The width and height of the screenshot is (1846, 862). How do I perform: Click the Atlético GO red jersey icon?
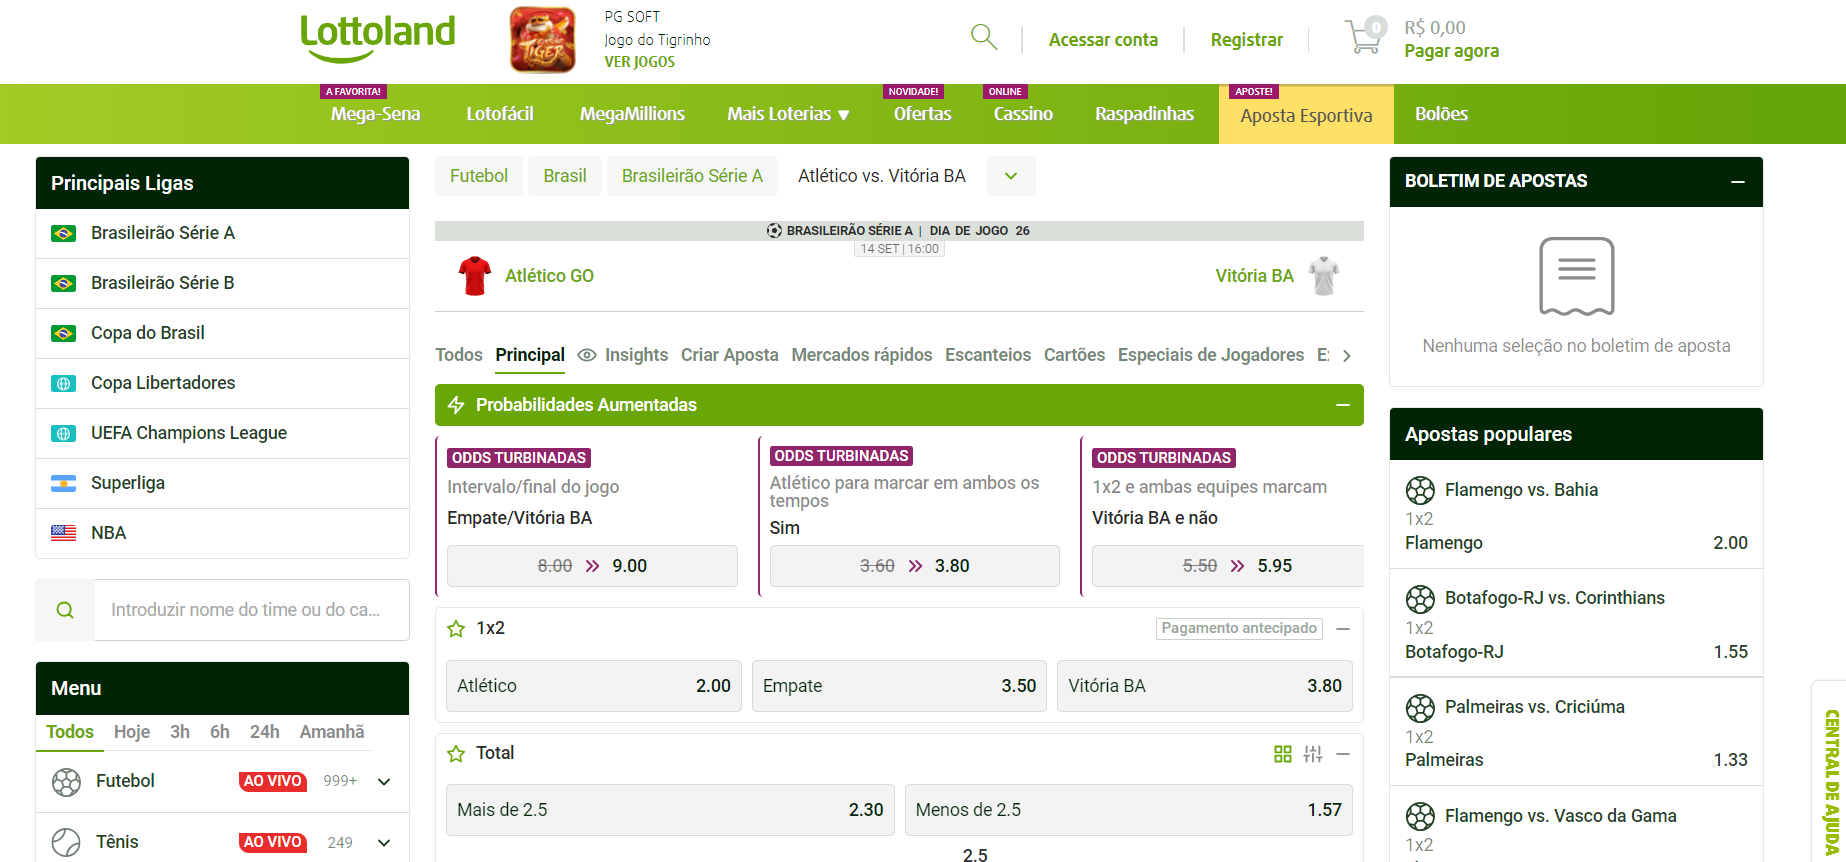tap(475, 276)
